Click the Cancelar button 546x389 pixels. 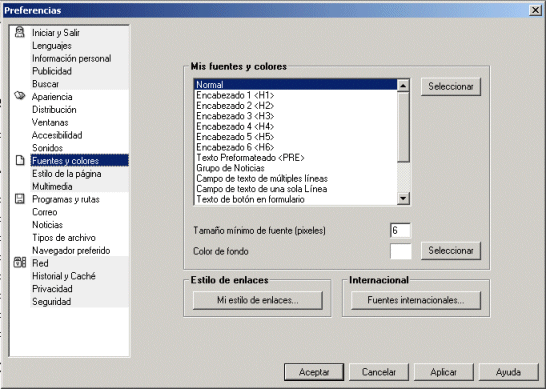pyautogui.click(x=379, y=372)
